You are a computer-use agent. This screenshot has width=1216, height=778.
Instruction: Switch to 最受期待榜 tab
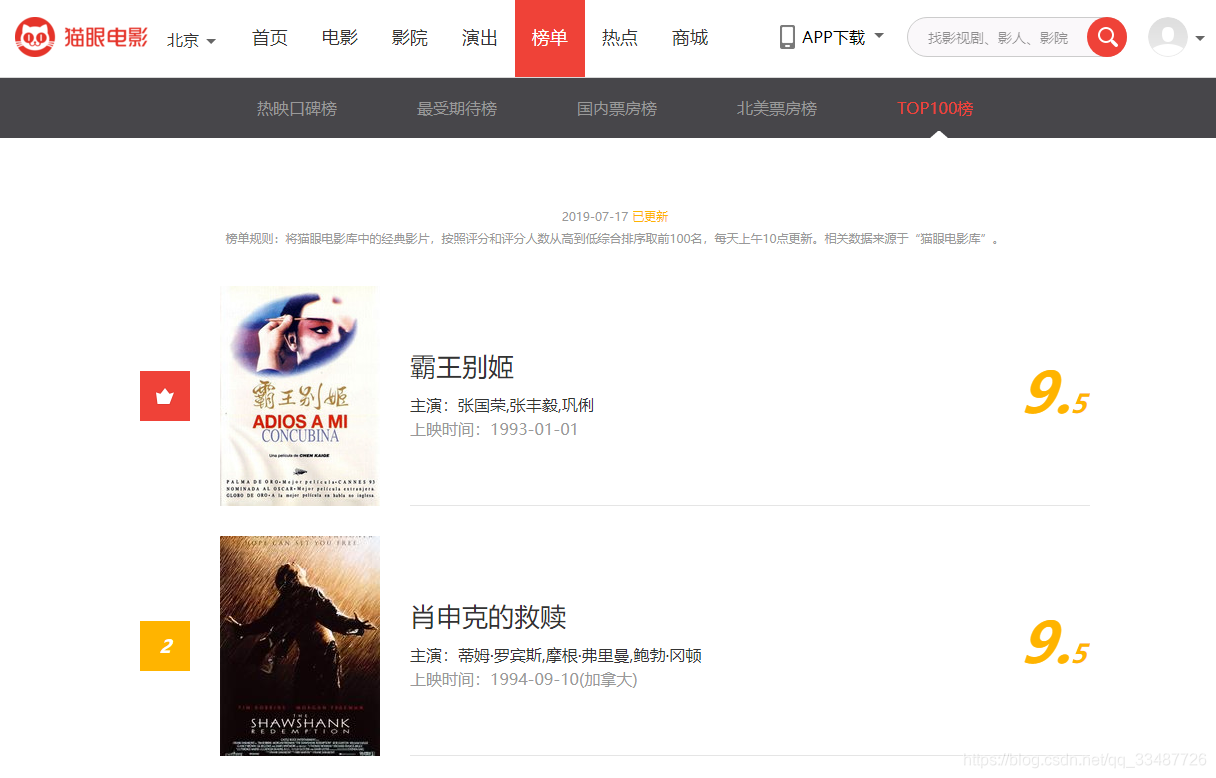(x=457, y=108)
